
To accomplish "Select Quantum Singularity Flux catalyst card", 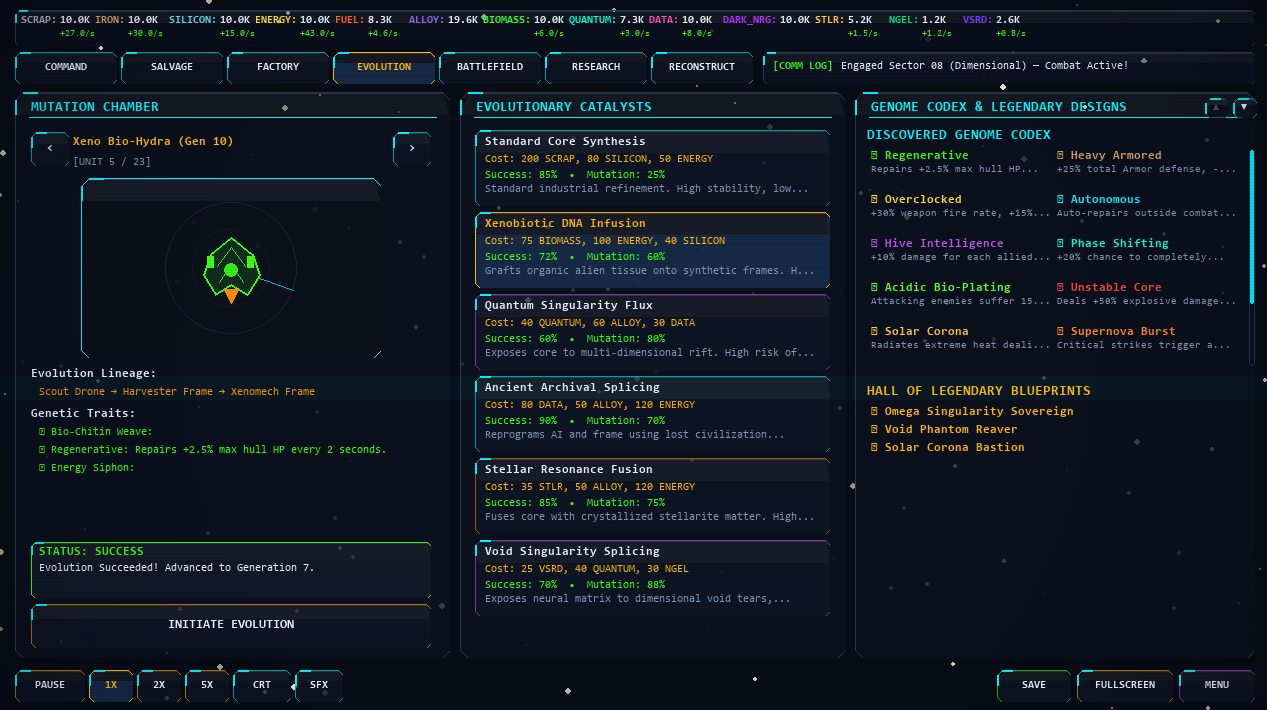I will tap(652, 330).
